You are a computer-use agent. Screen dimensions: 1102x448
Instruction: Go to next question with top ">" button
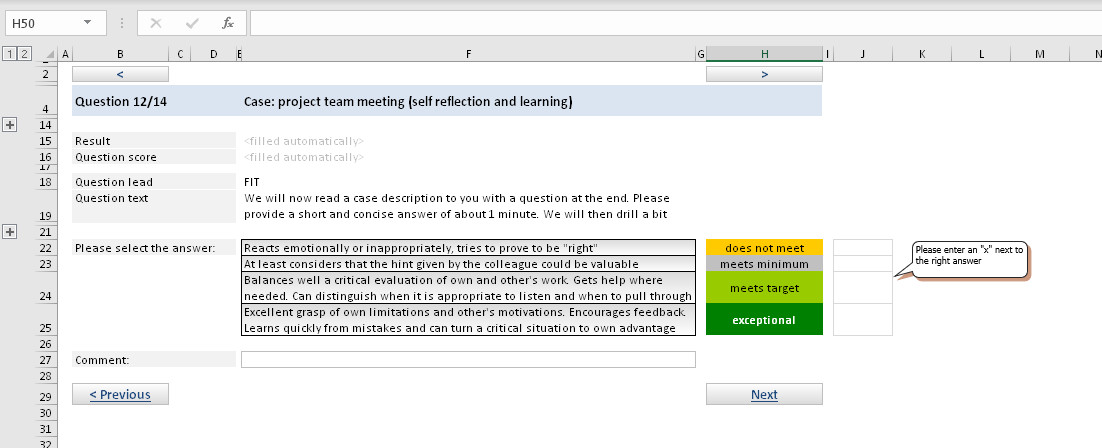[764, 74]
